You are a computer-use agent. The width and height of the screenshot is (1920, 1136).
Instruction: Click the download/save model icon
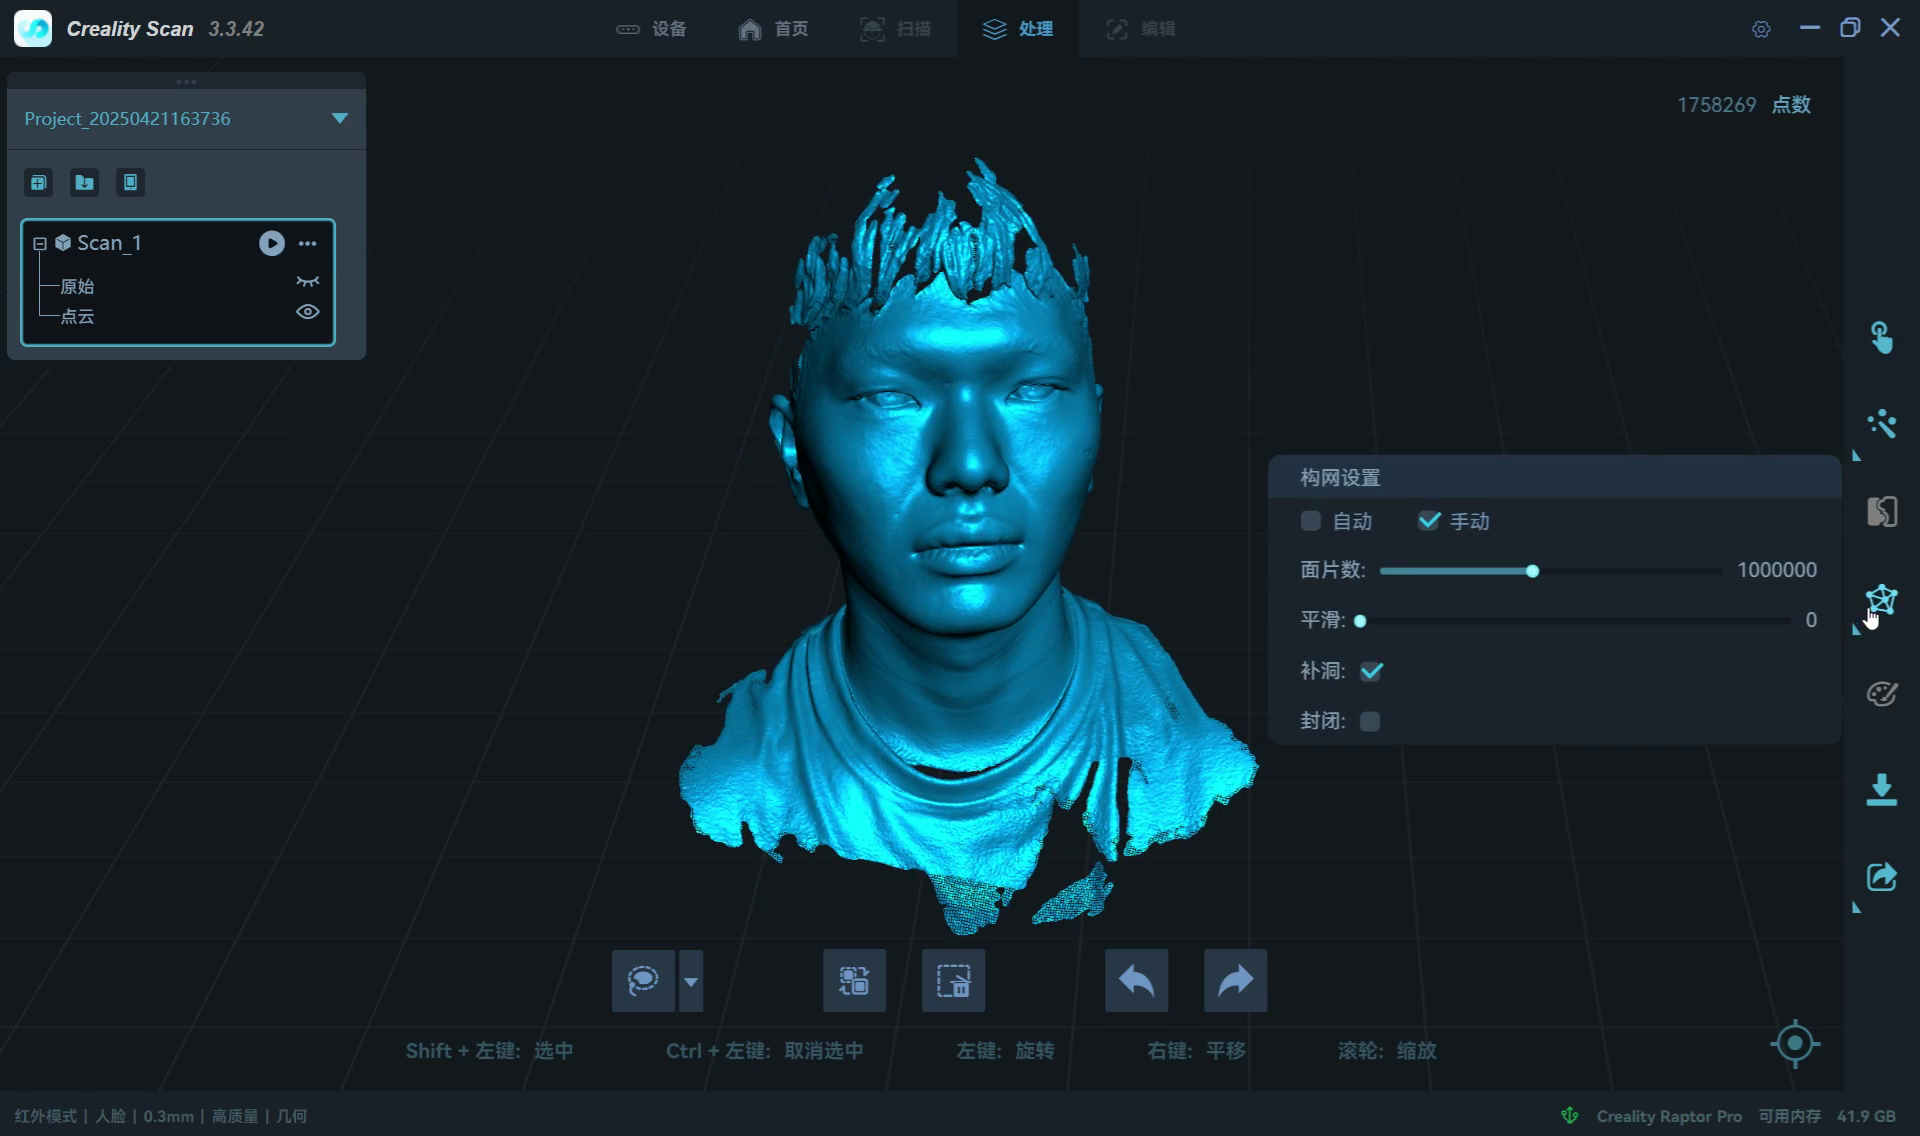coord(1881,789)
